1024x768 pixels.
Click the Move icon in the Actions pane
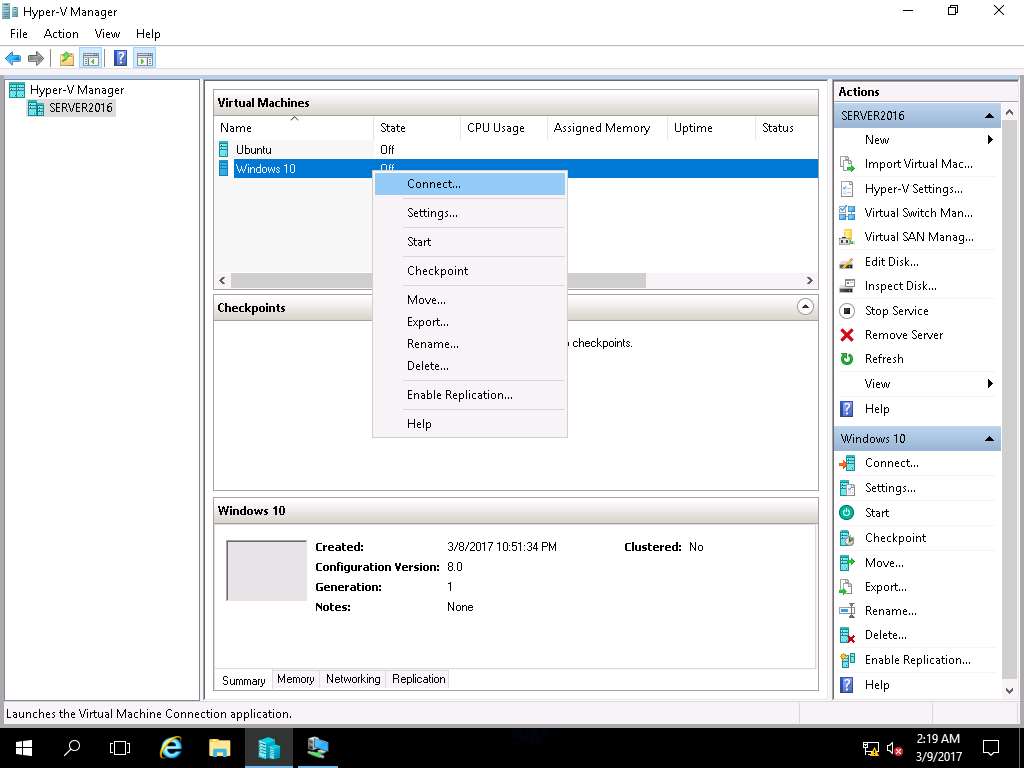[x=847, y=563]
